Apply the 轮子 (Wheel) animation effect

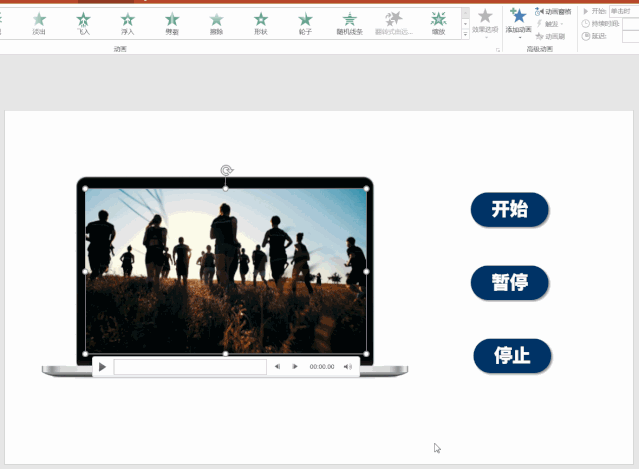pyautogui.click(x=305, y=24)
